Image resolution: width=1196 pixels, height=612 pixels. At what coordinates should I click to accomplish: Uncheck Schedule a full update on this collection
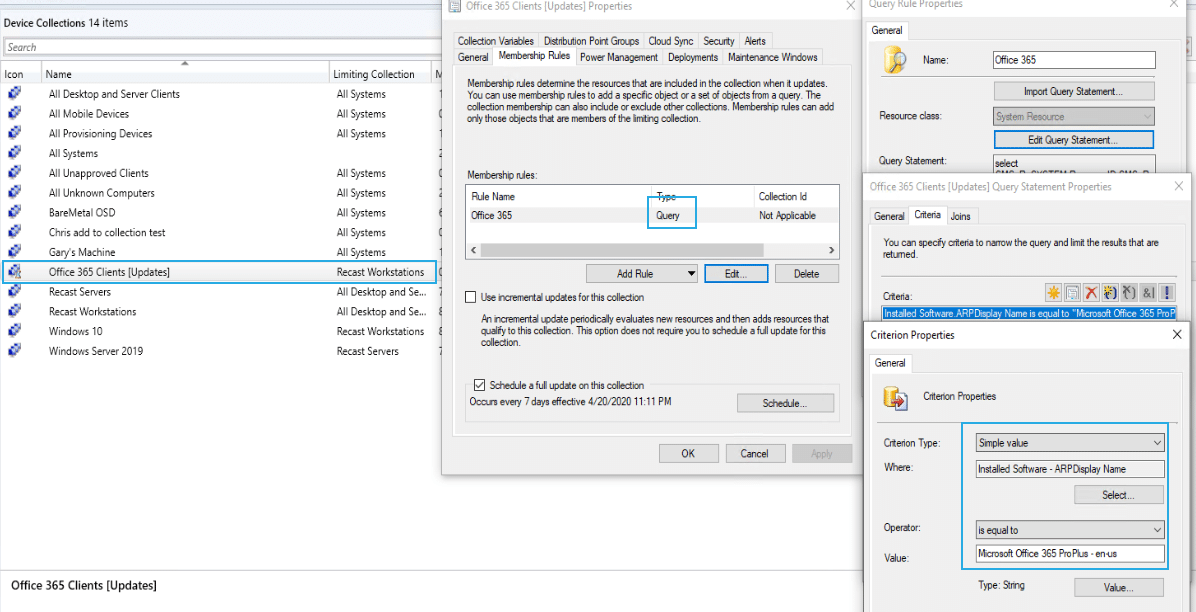click(479, 385)
